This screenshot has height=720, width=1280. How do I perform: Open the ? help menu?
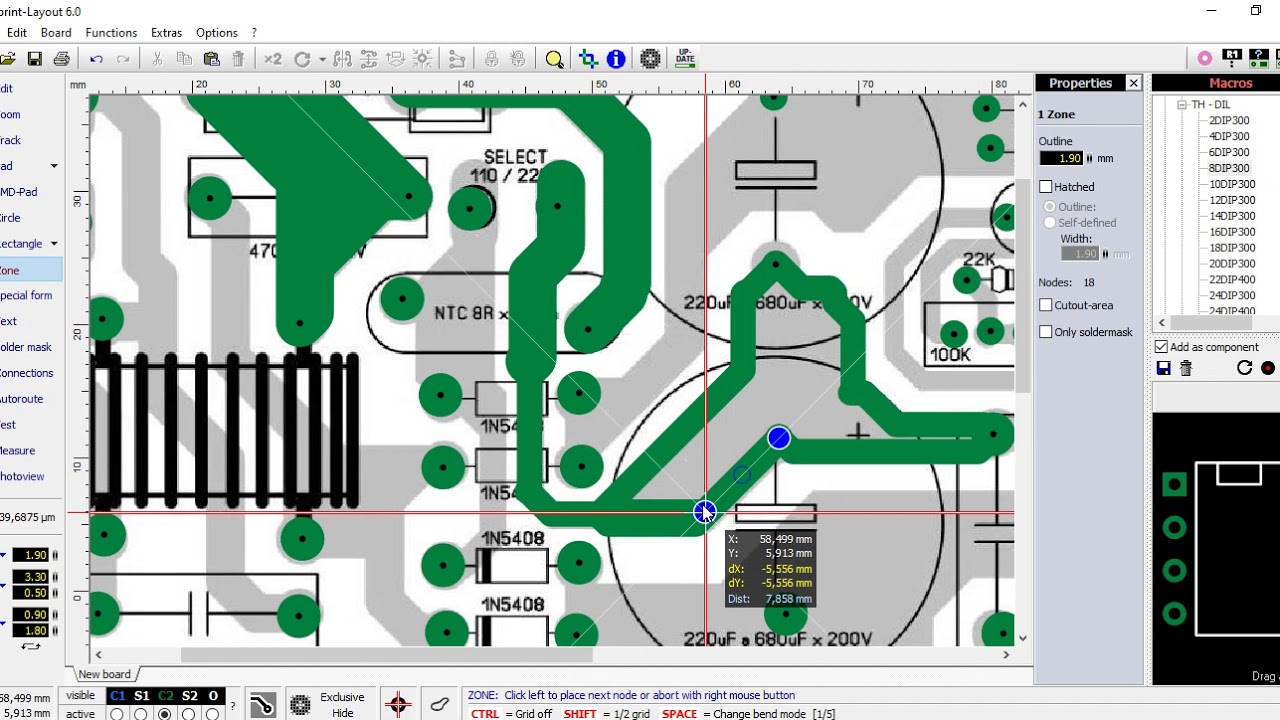pyautogui.click(x=254, y=33)
